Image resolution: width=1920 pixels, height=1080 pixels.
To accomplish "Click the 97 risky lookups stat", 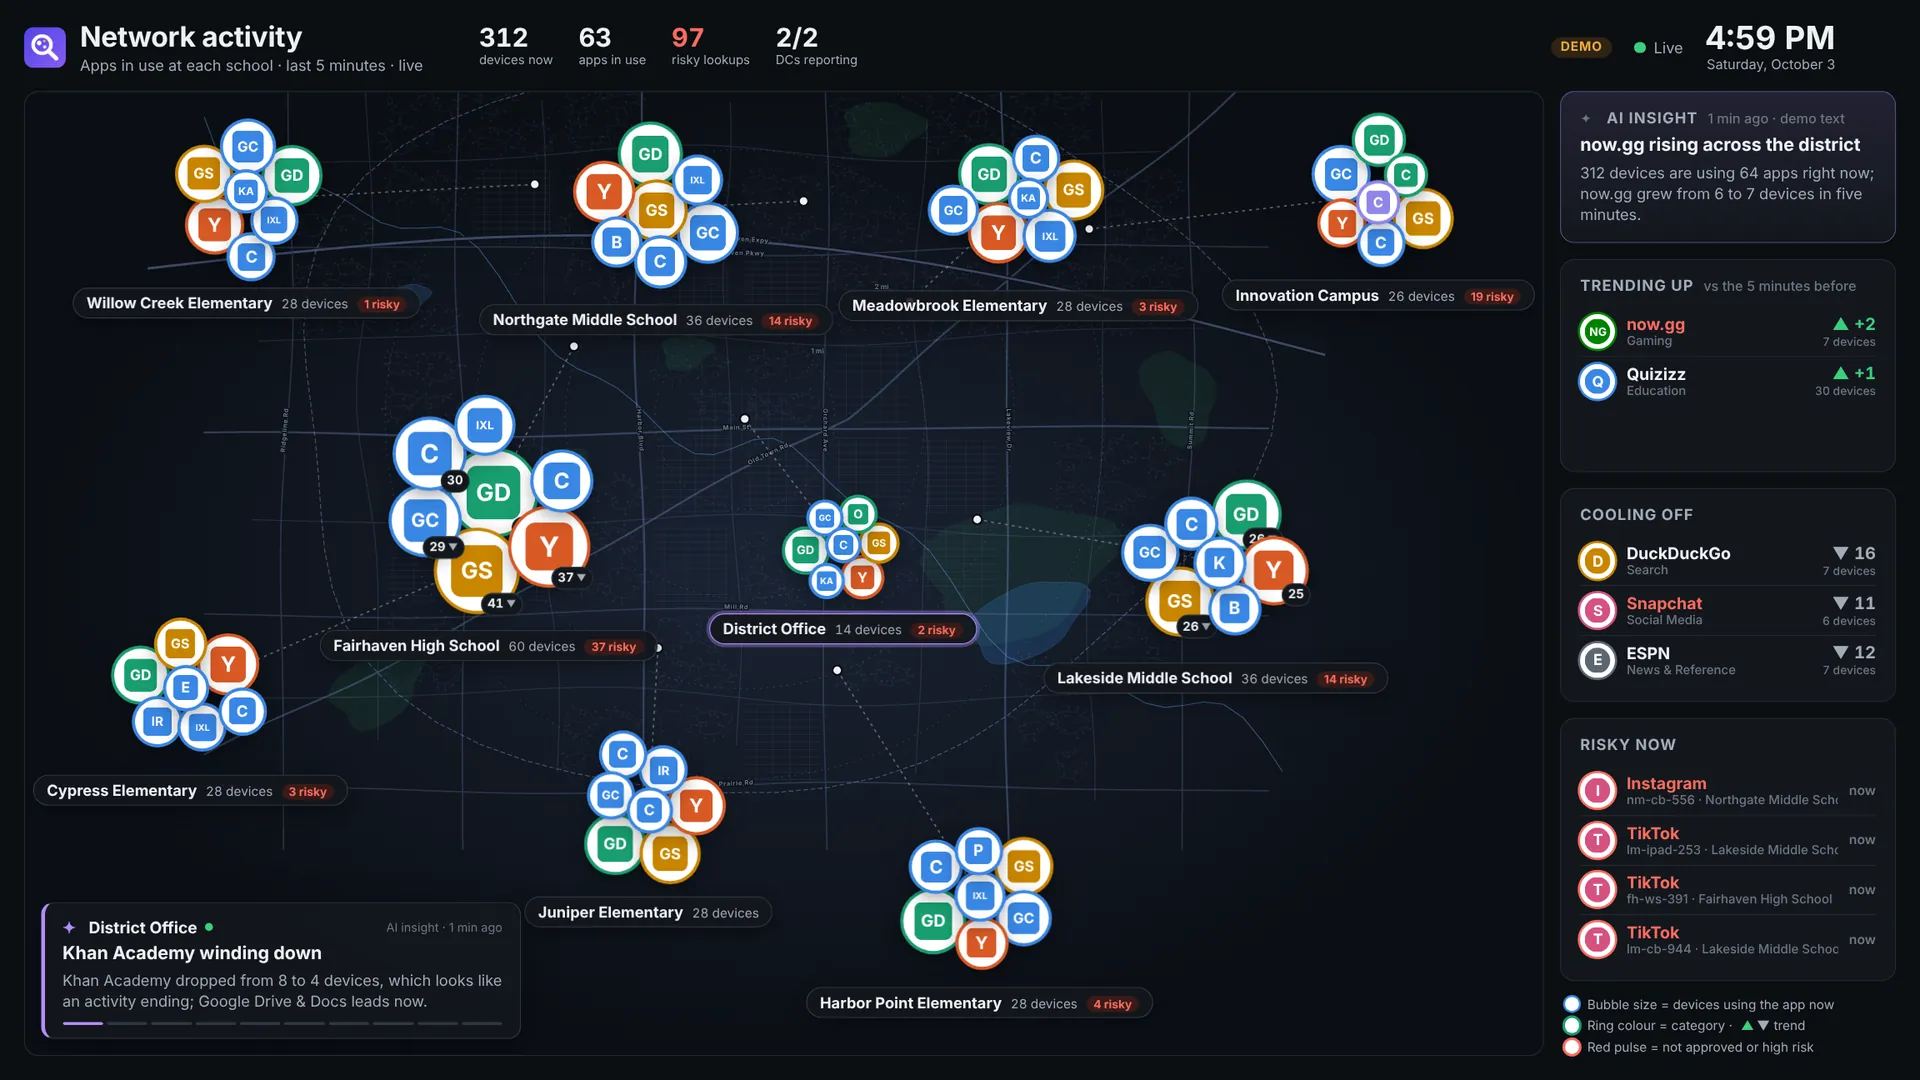I will tap(710, 47).
